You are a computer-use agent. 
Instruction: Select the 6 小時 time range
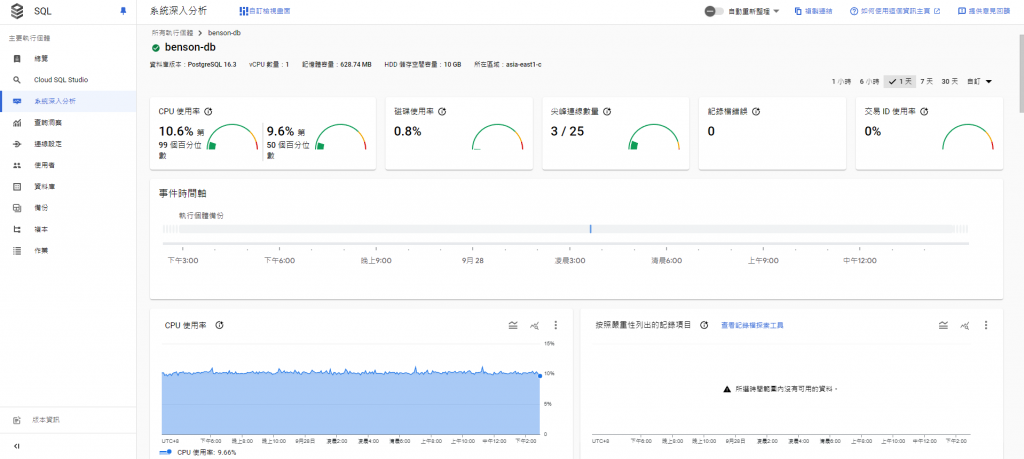pos(869,82)
